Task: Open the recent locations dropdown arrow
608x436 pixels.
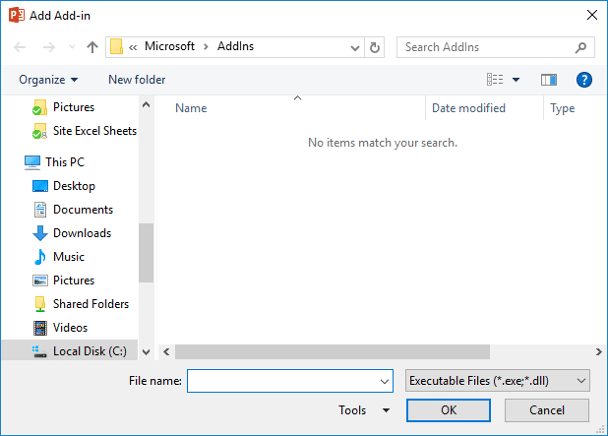Action: tap(72, 47)
